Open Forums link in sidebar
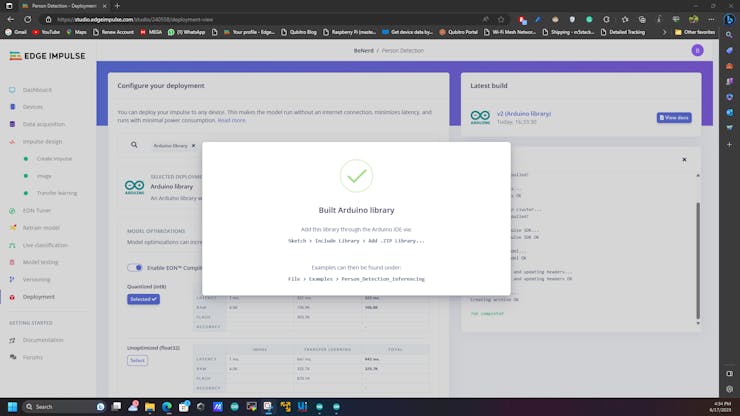This screenshot has width=740, height=416. pos(33,357)
